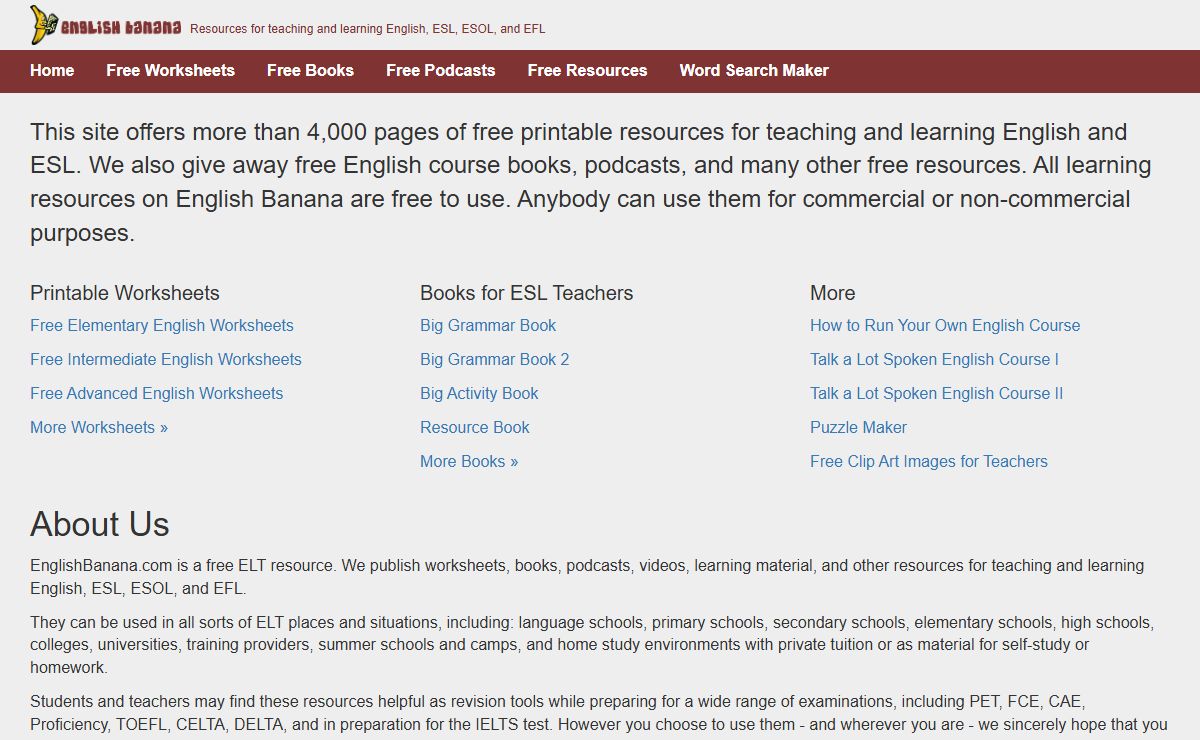Image resolution: width=1200 pixels, height=740 pixels.
Task: Open Free Clip Art Images for Teachers
Action: [x=929, y=461]
